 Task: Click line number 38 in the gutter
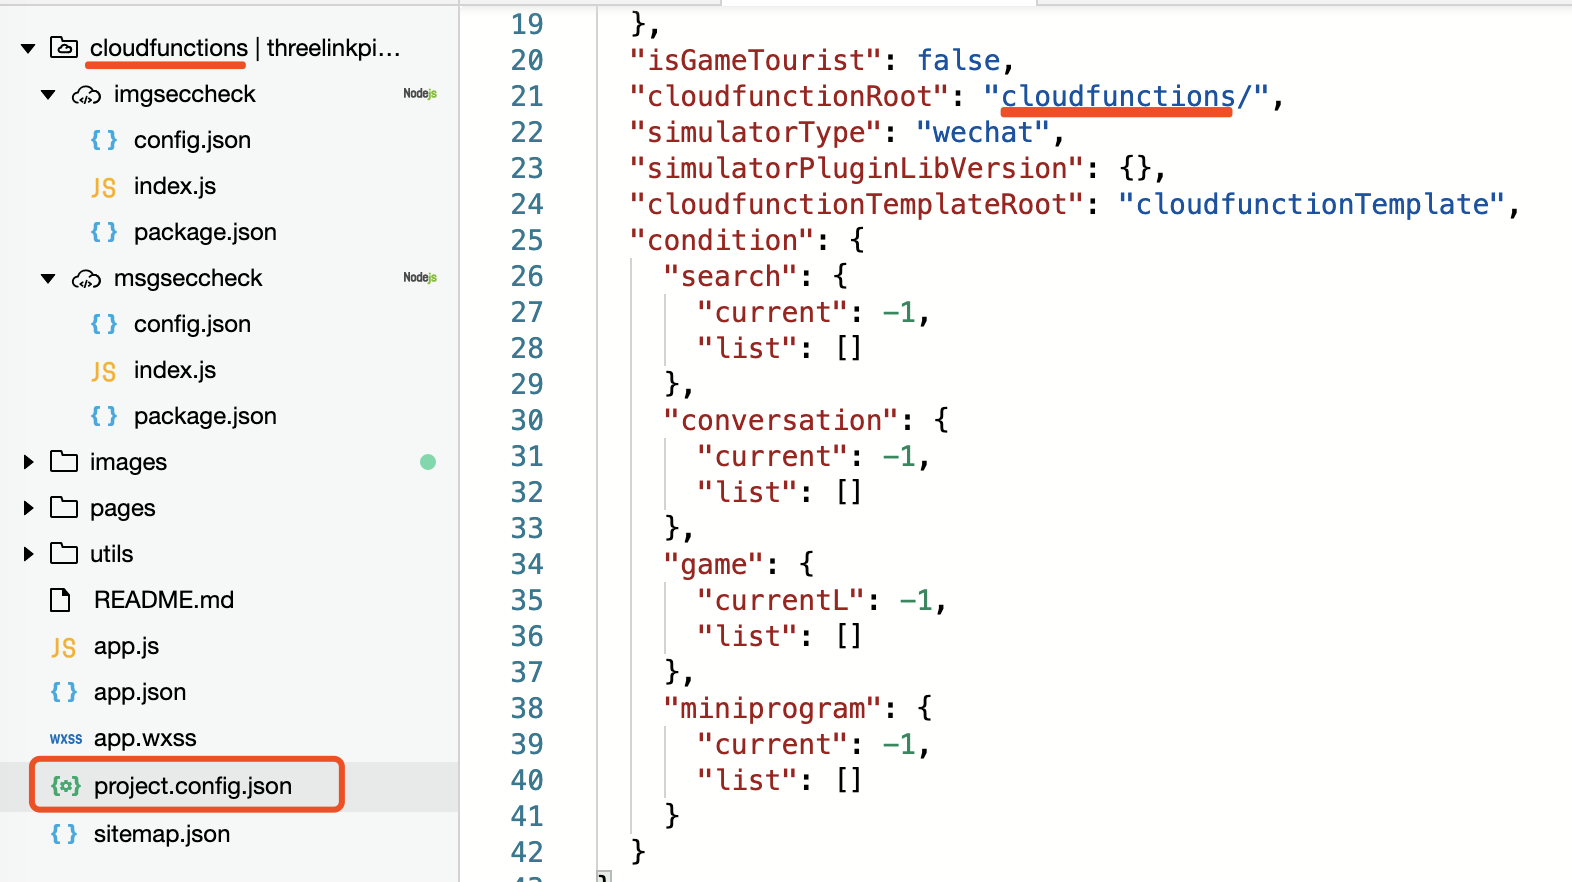point(527,708)
